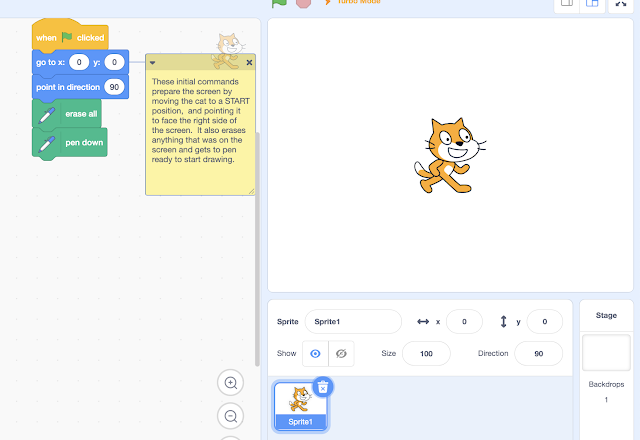Switch to the small stage layout
Screen dimensions: 640x440
point(567,4)
